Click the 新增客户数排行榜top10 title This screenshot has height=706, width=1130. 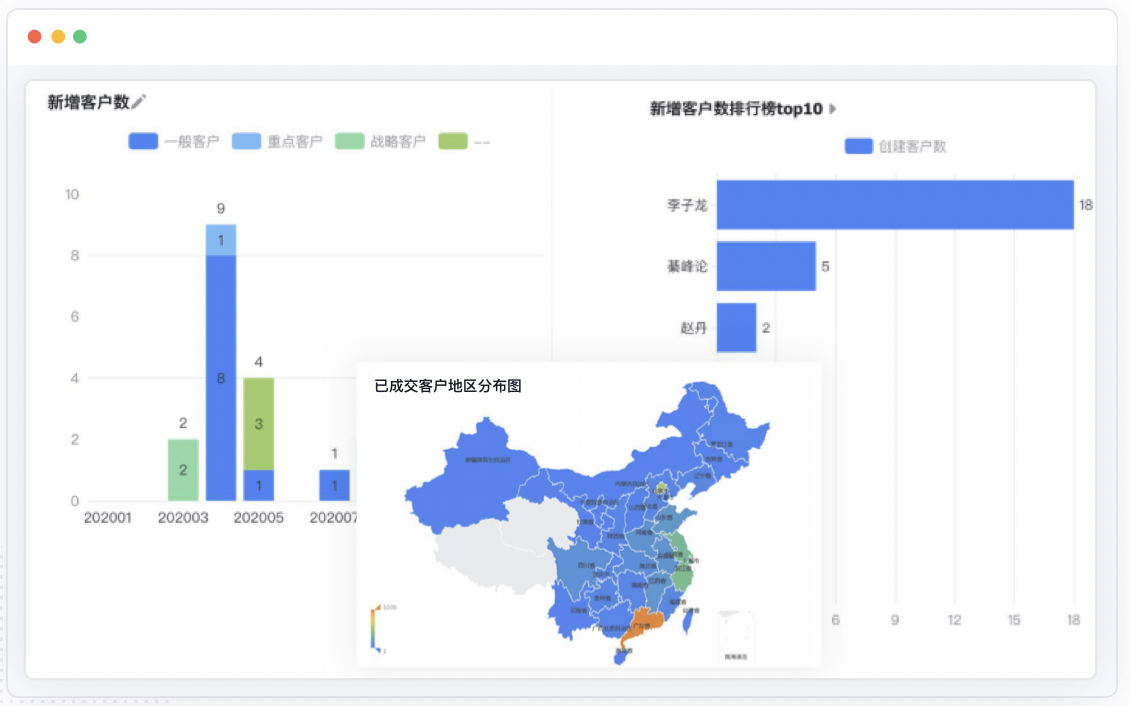(x=736, y=109)
